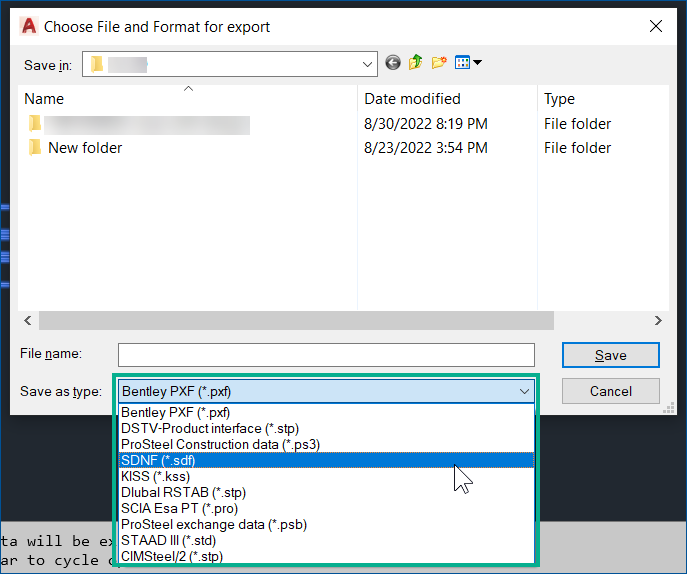Click the dialog resize grip corner
Screen dimensions: 687x574
tap(669, 408)
